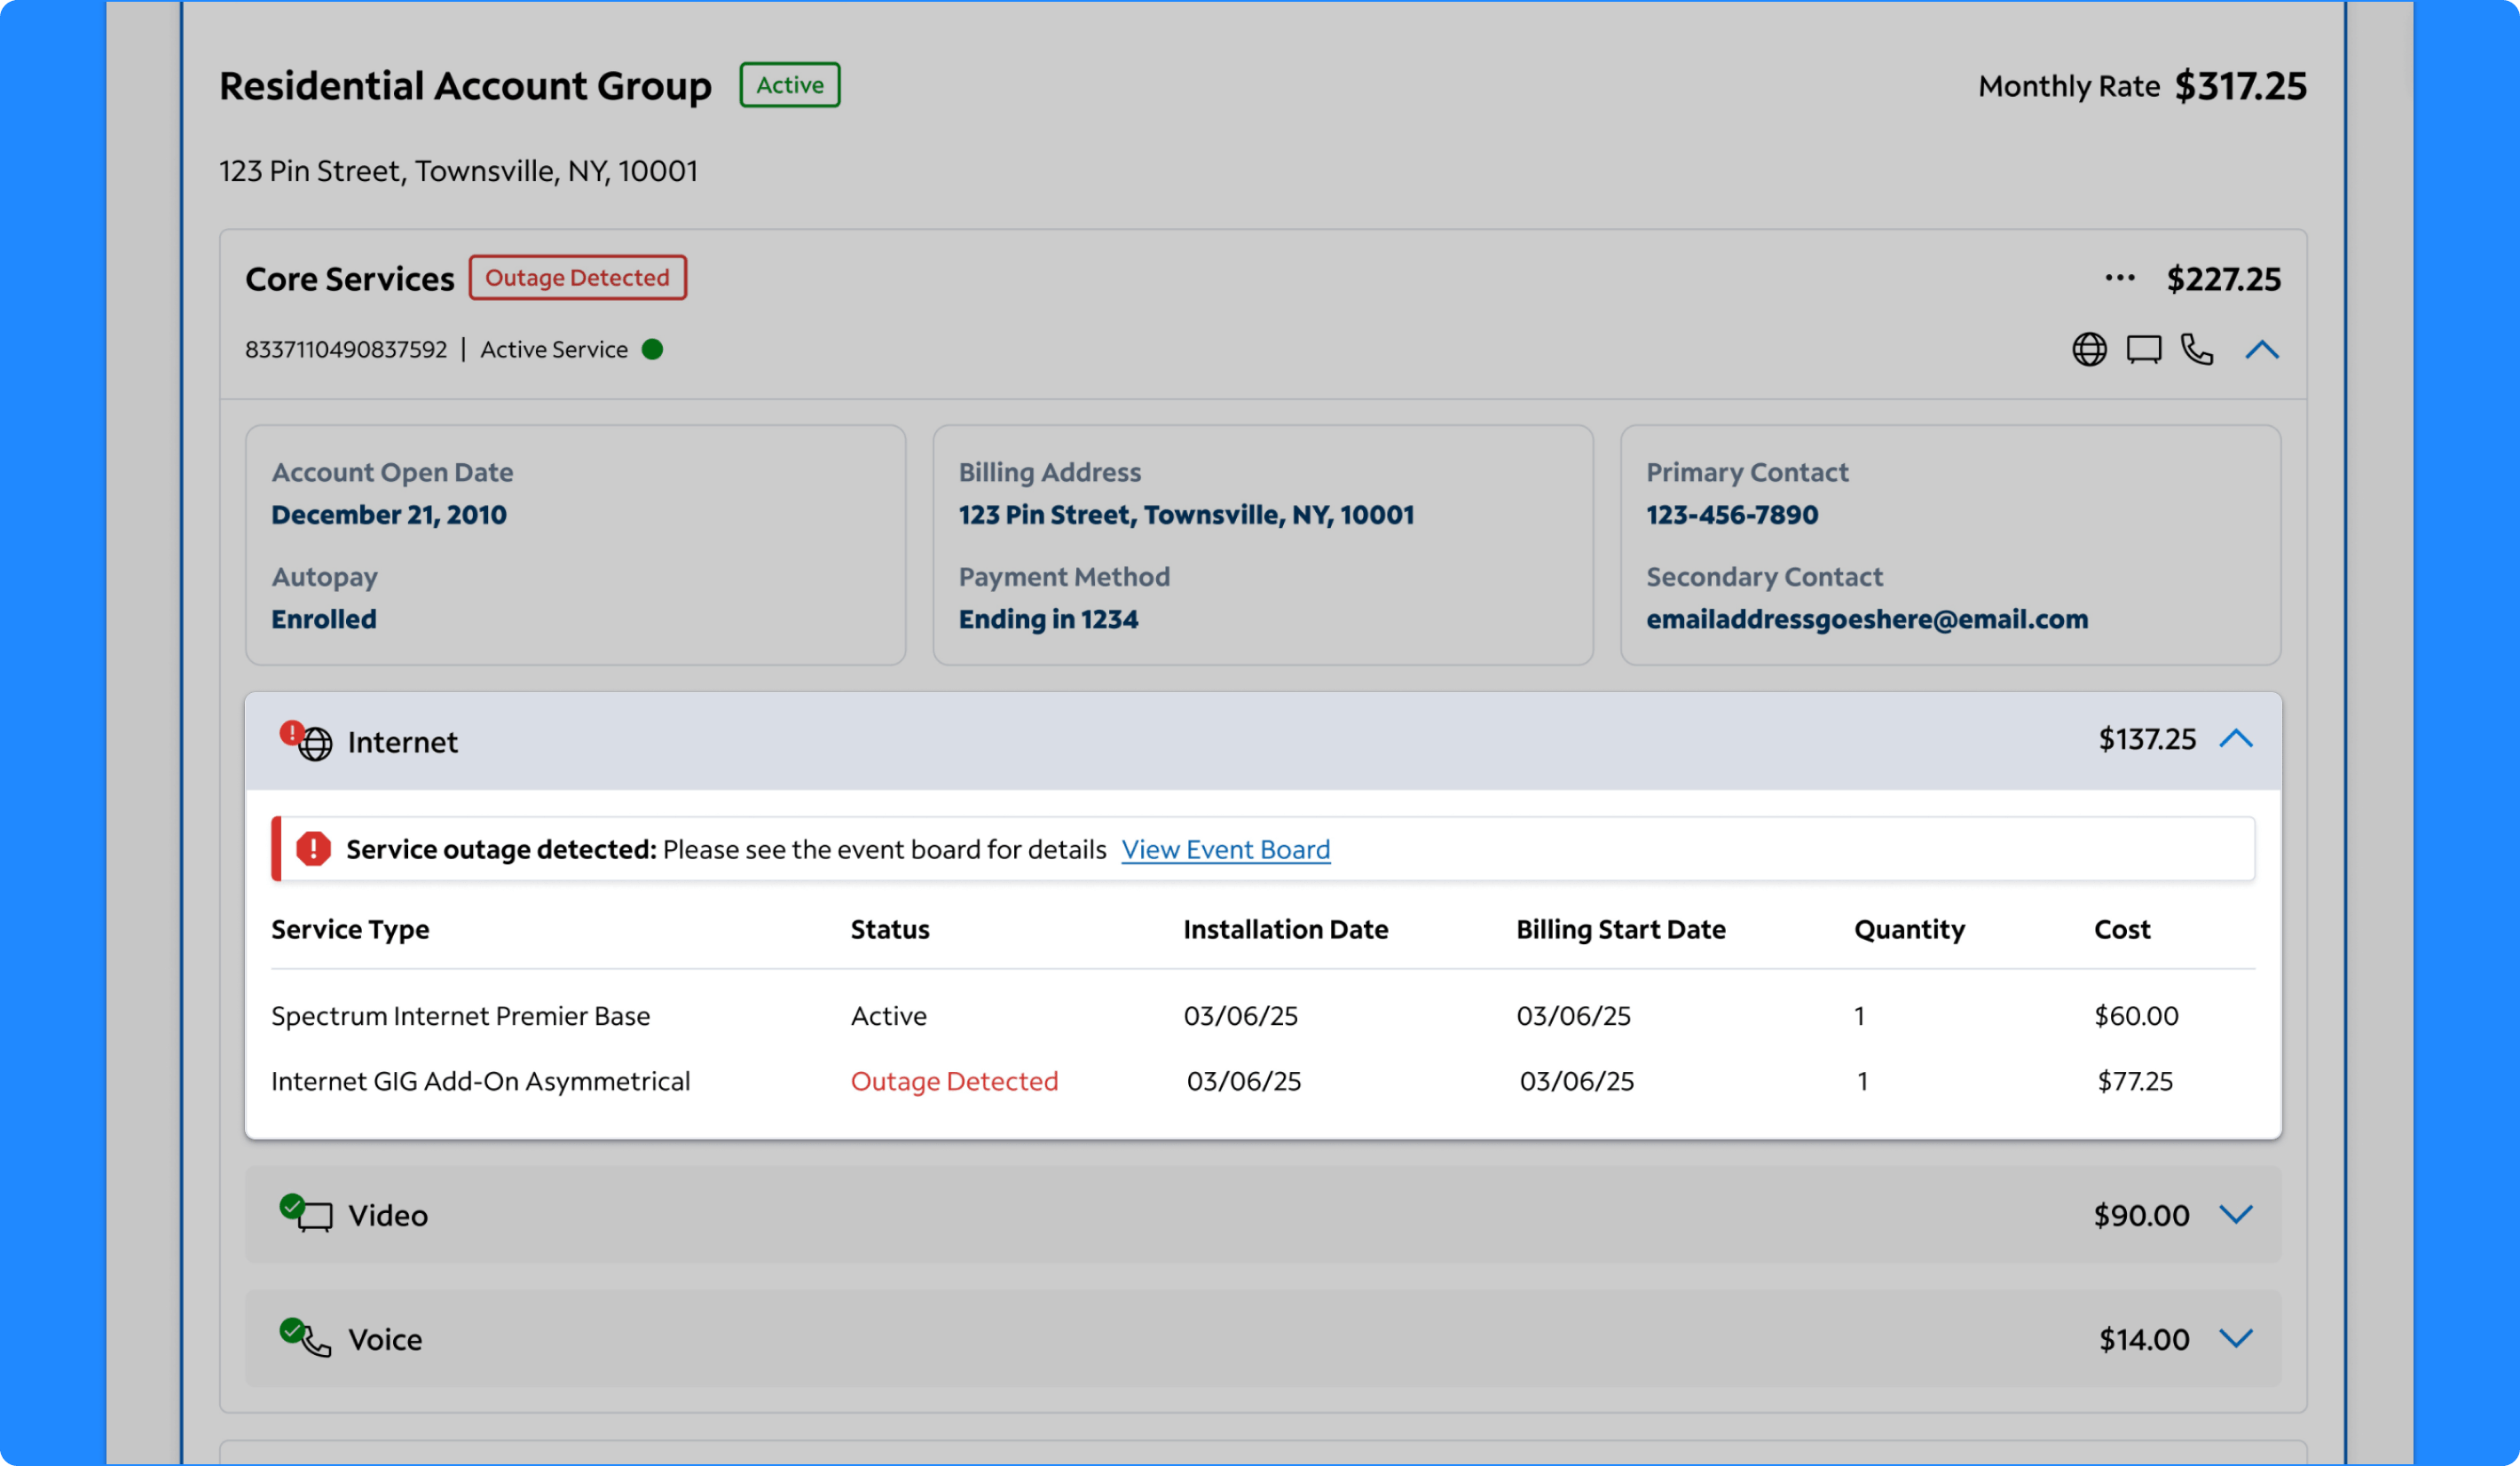2520x1466 pixels.
Task: Click the TV icon in Core Services header
Action: [2143, 349]
